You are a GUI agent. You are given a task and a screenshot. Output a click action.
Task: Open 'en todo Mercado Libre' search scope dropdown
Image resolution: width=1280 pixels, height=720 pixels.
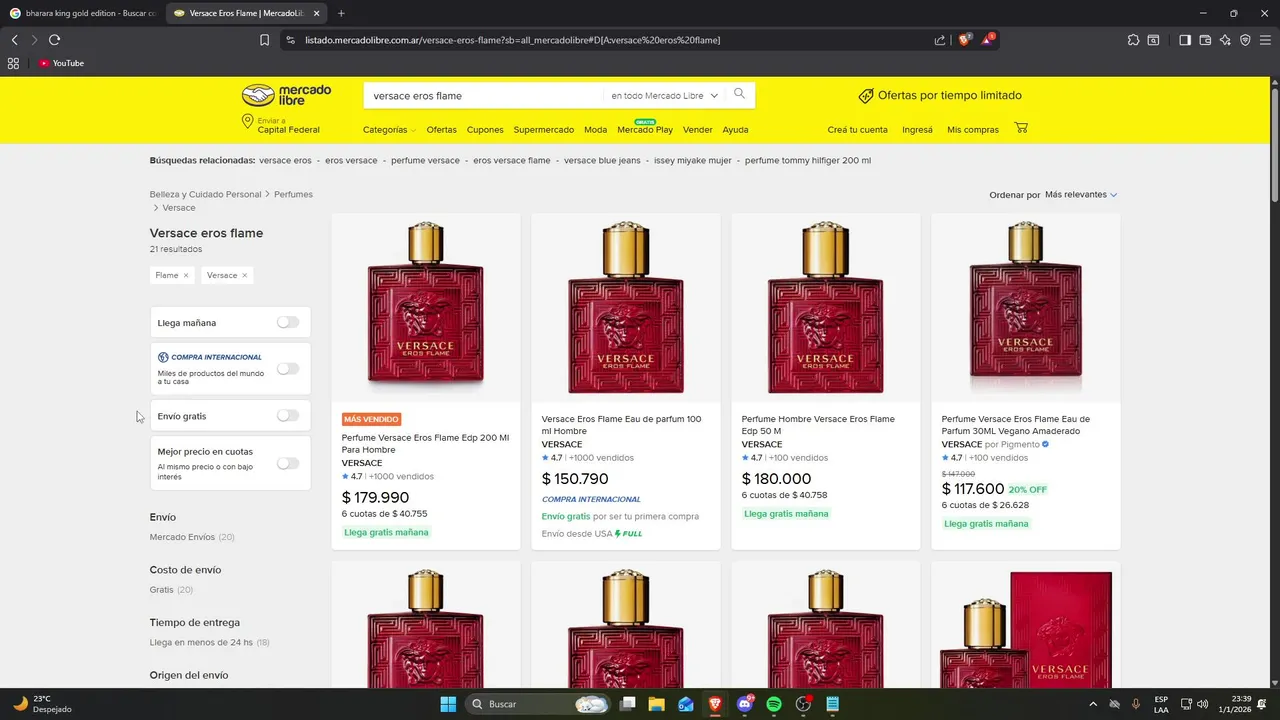(664, 96)
